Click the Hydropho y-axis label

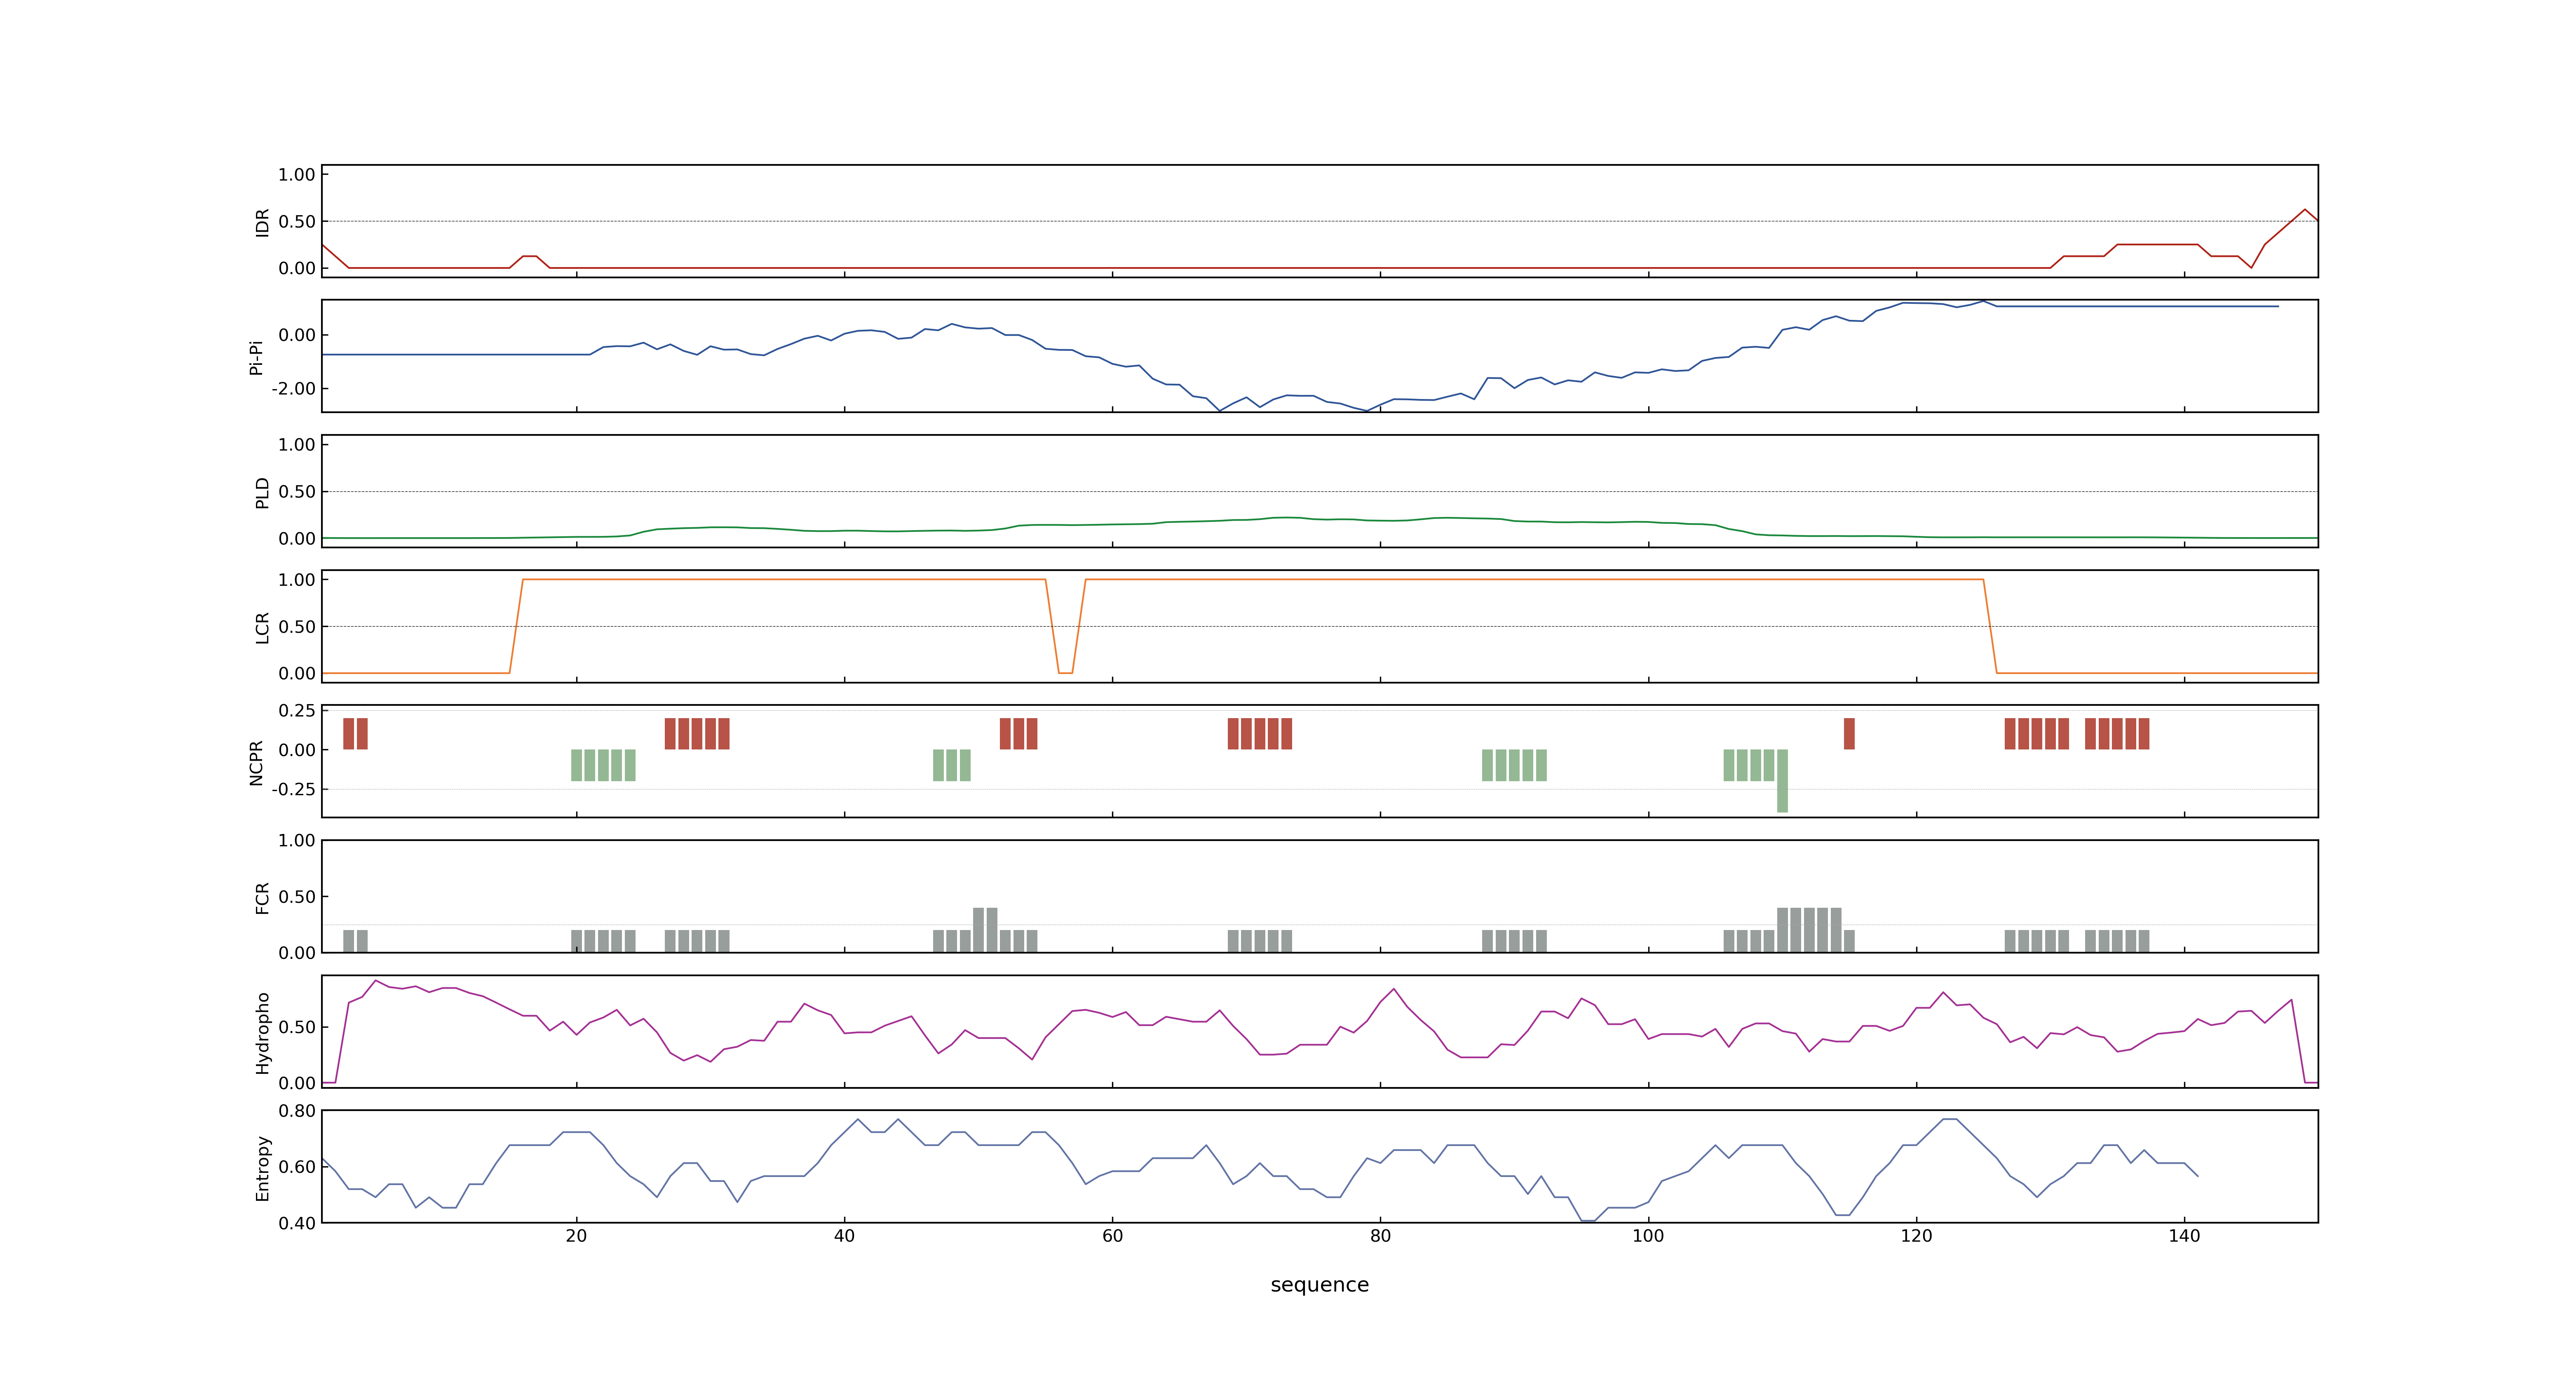click(x=262, y=1033)
